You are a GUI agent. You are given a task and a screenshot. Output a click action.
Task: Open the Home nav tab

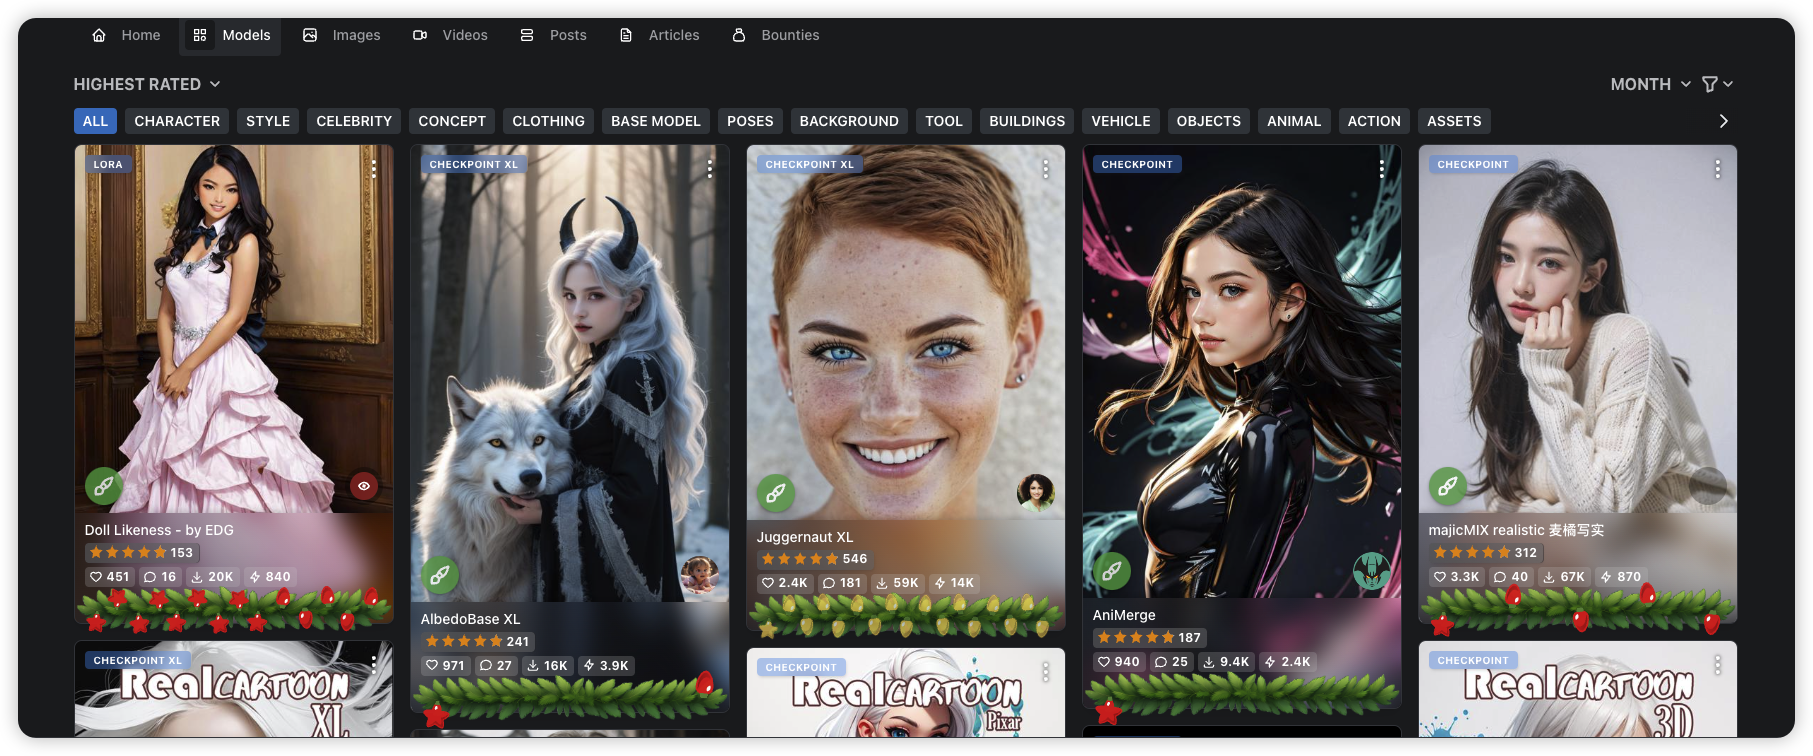tap(126, 35)
